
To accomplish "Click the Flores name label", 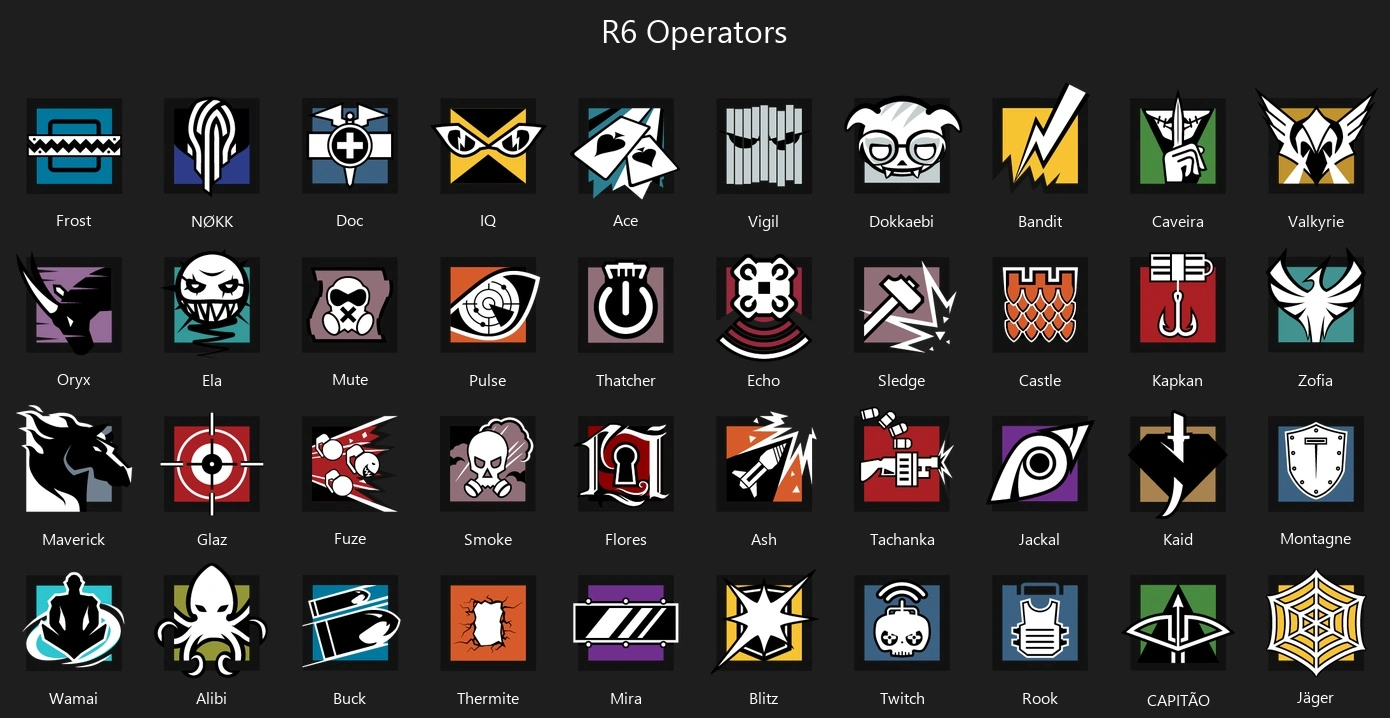I will pyautogui.click(x=626, y=539).
